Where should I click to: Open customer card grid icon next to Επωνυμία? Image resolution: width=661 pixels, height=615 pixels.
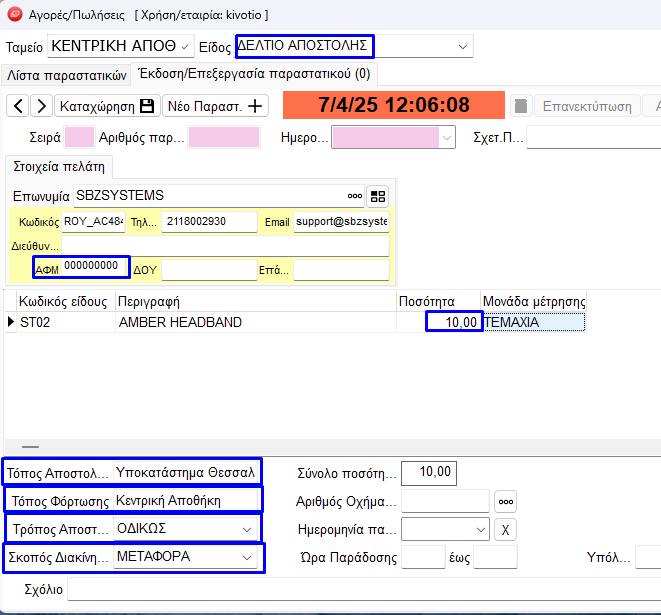point(377,196)
